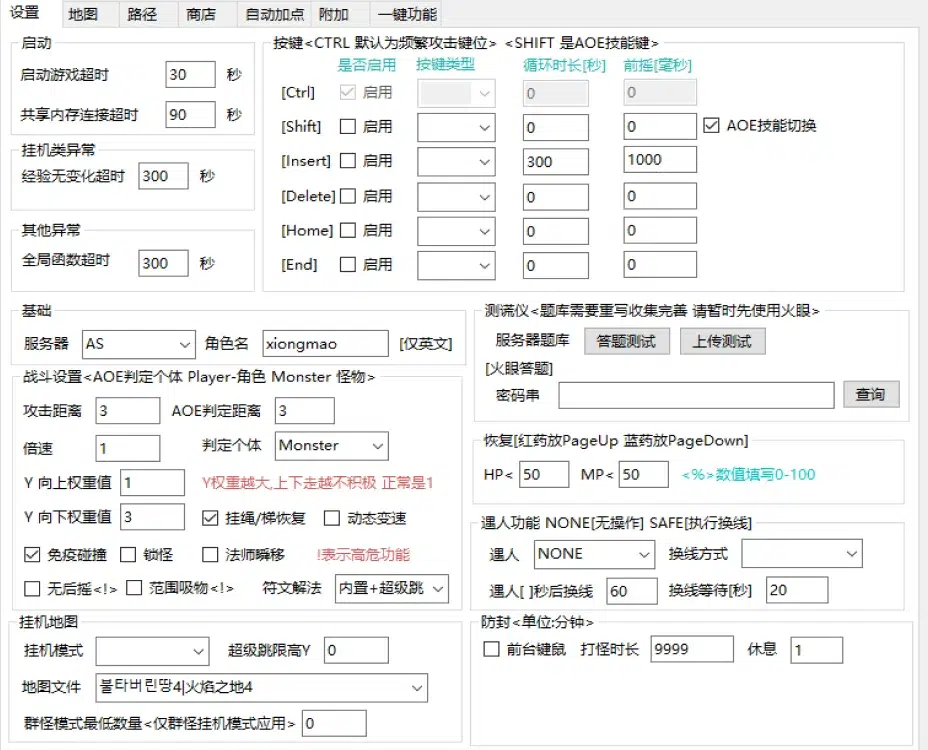Viewport: 928px width, 750px height.
Task: Expand the 判定个体 Monster dropdown
Action: click(331, 446)
